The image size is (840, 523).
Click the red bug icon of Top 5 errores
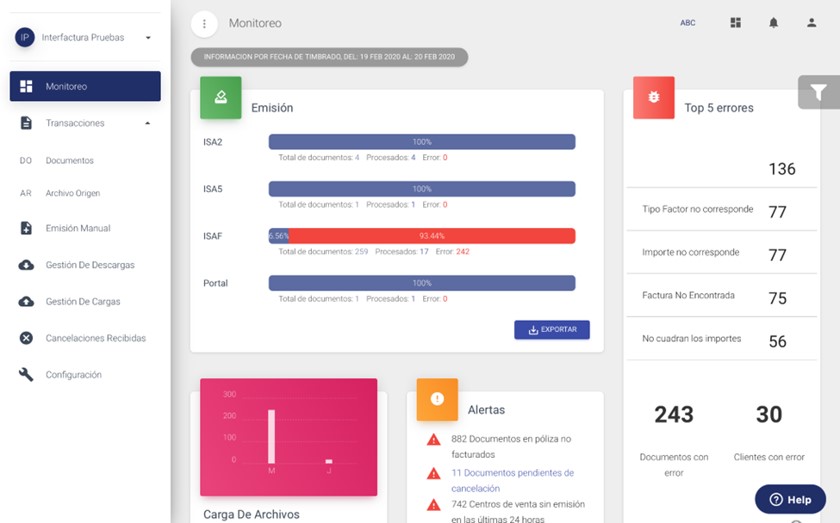[x=654, y=98]
